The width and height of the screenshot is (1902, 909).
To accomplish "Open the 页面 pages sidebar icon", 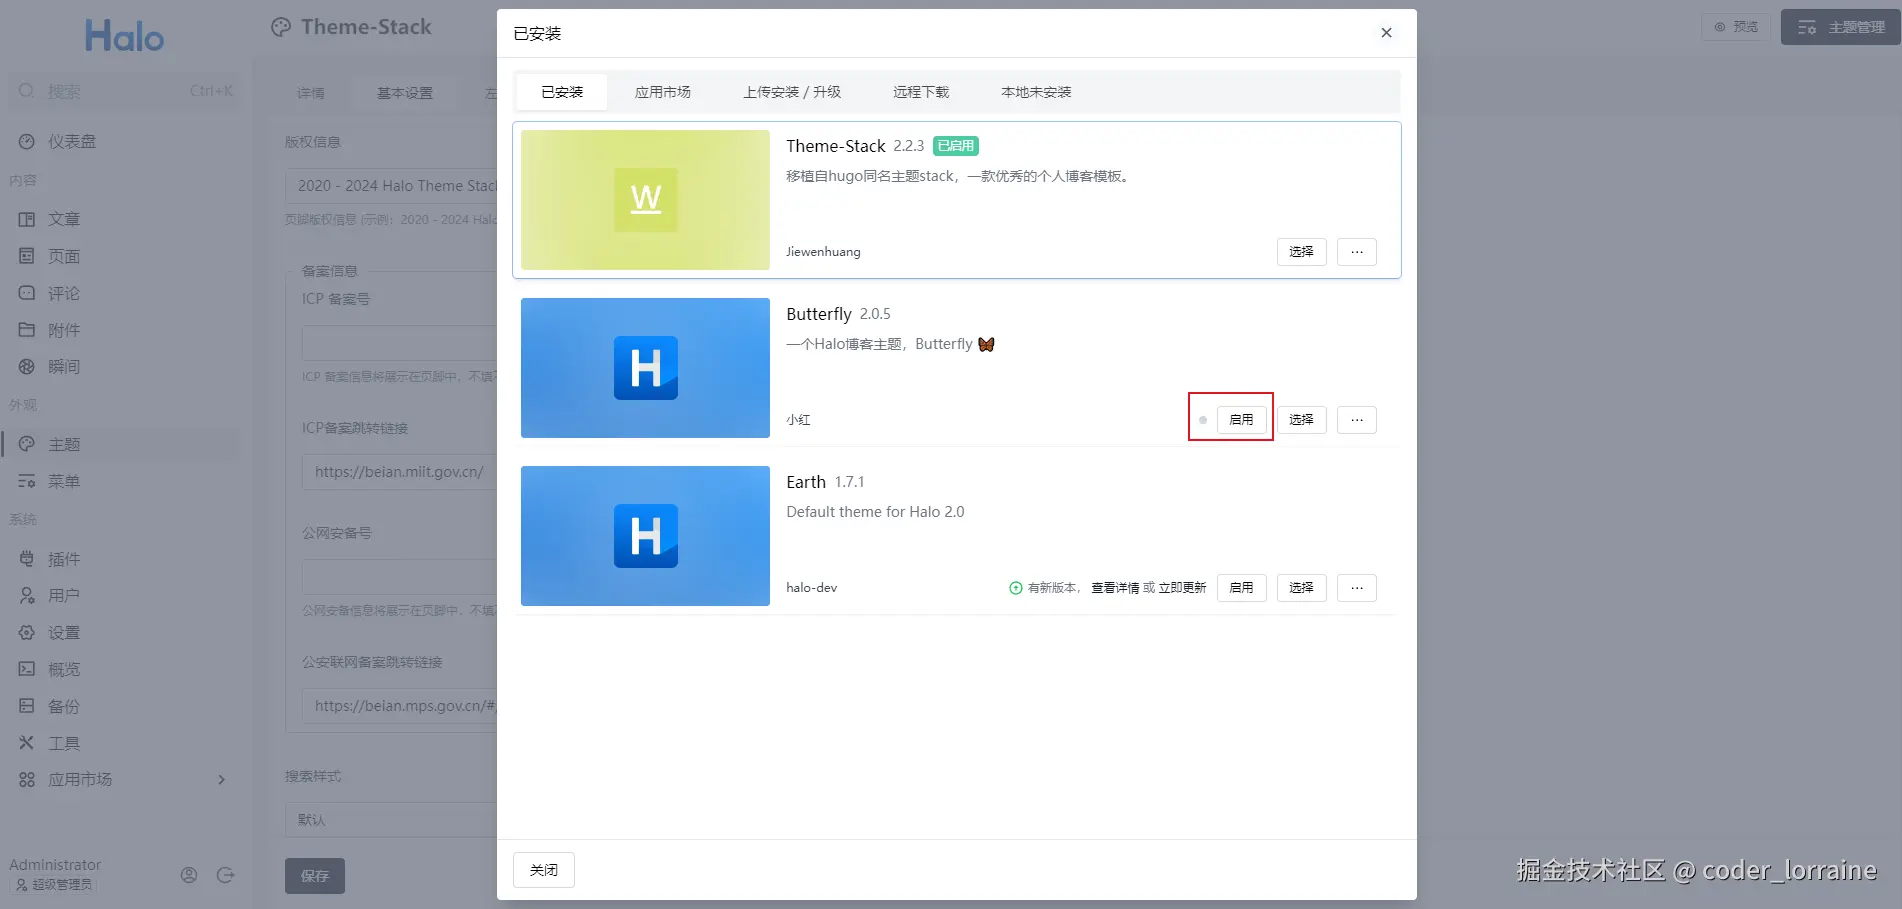I will pyautogui.click(x=27, y=256).
